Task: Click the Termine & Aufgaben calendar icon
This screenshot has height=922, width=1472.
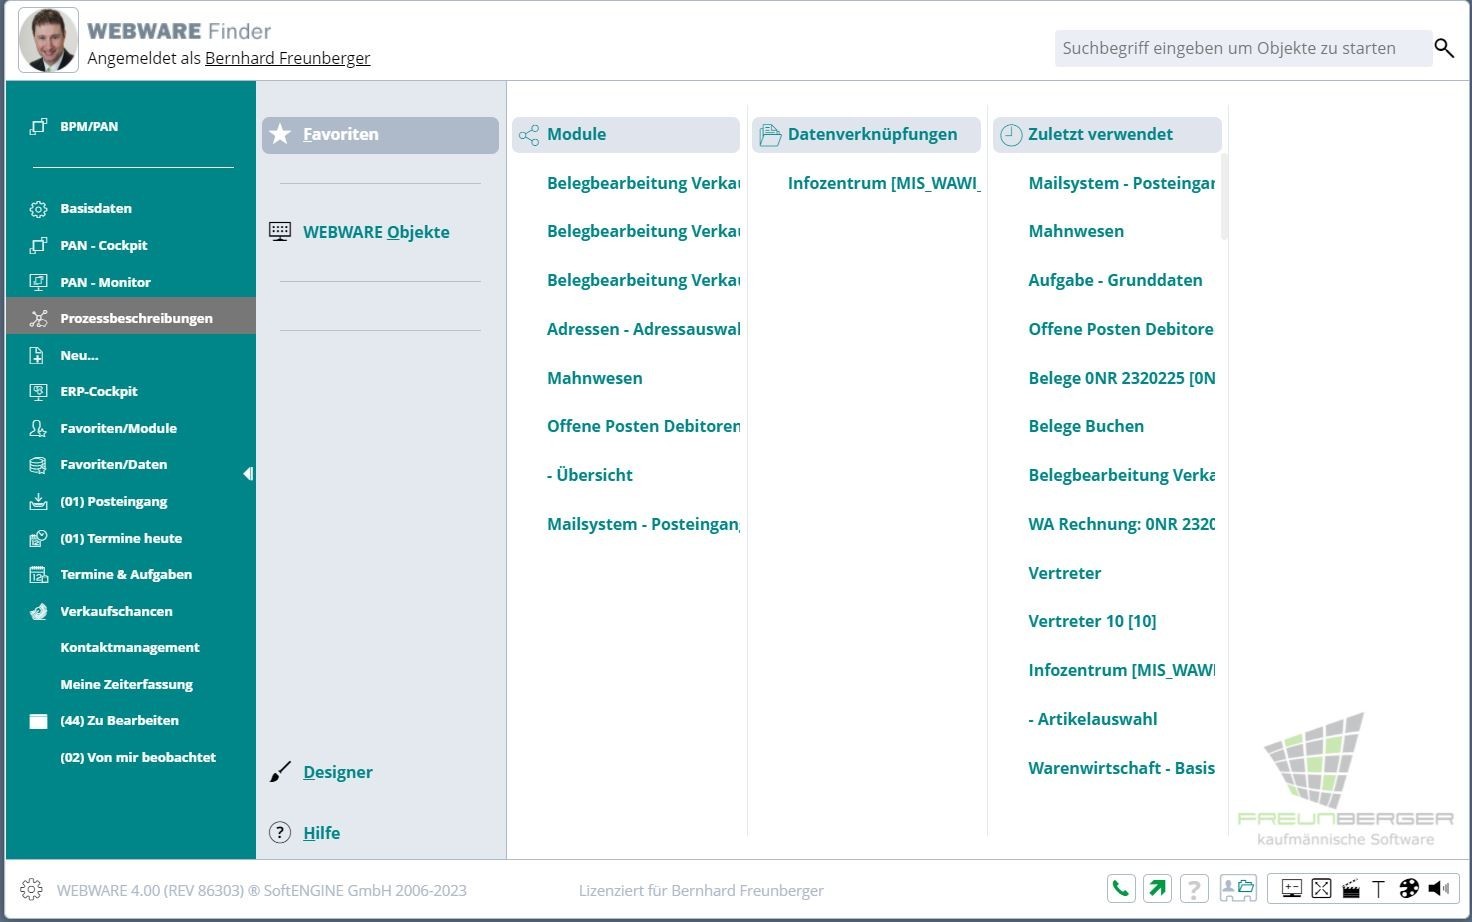Action: [x=38, y=574]
